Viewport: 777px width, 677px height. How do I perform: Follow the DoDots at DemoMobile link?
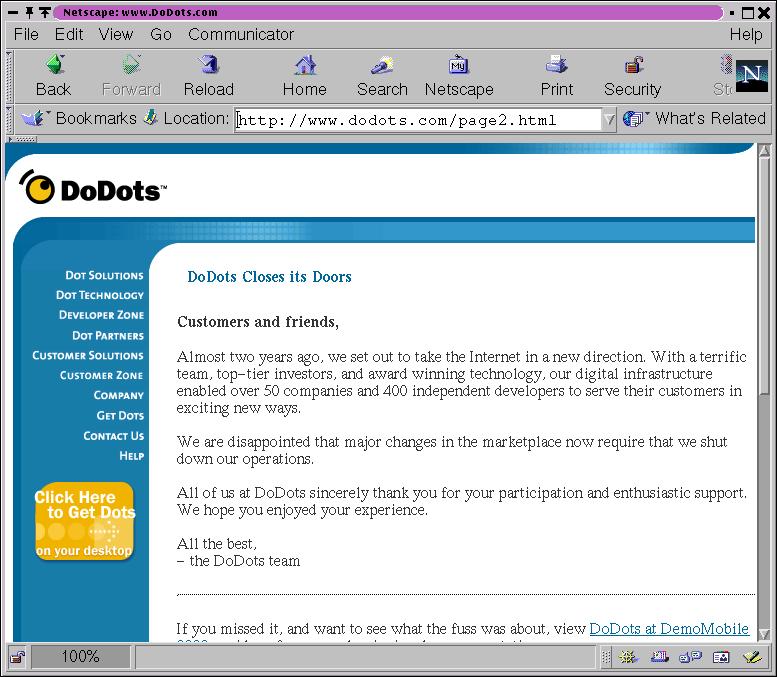(668, 628)
